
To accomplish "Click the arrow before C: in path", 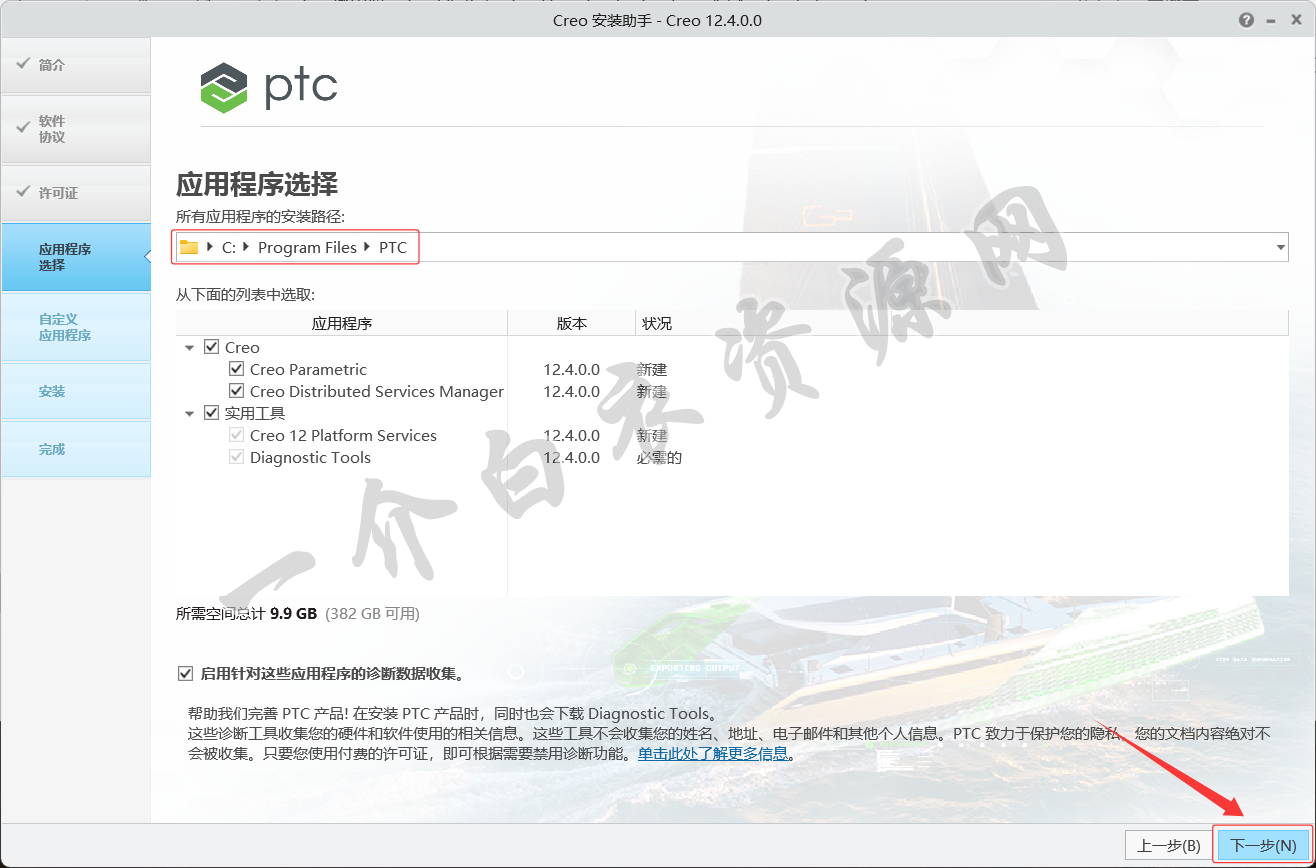I will (210, 247).
